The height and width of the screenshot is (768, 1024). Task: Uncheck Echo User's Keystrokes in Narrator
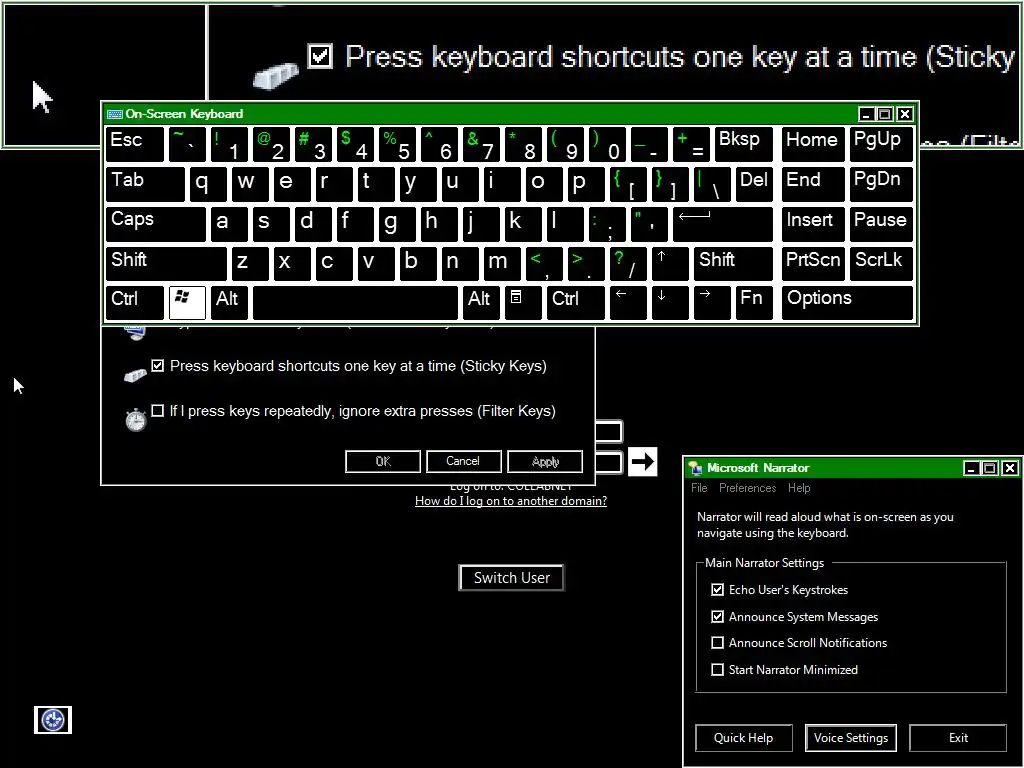717,590
